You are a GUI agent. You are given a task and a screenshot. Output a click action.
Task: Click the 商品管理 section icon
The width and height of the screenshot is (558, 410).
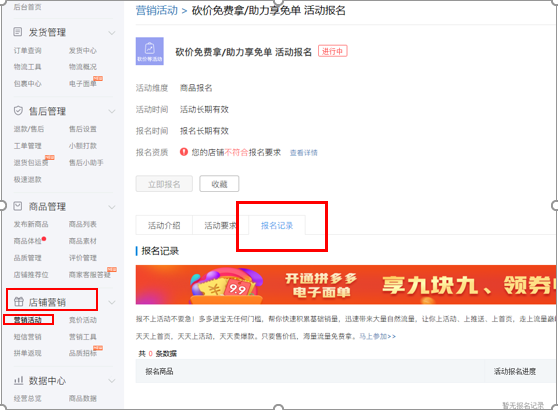click(x=17, y=206)
